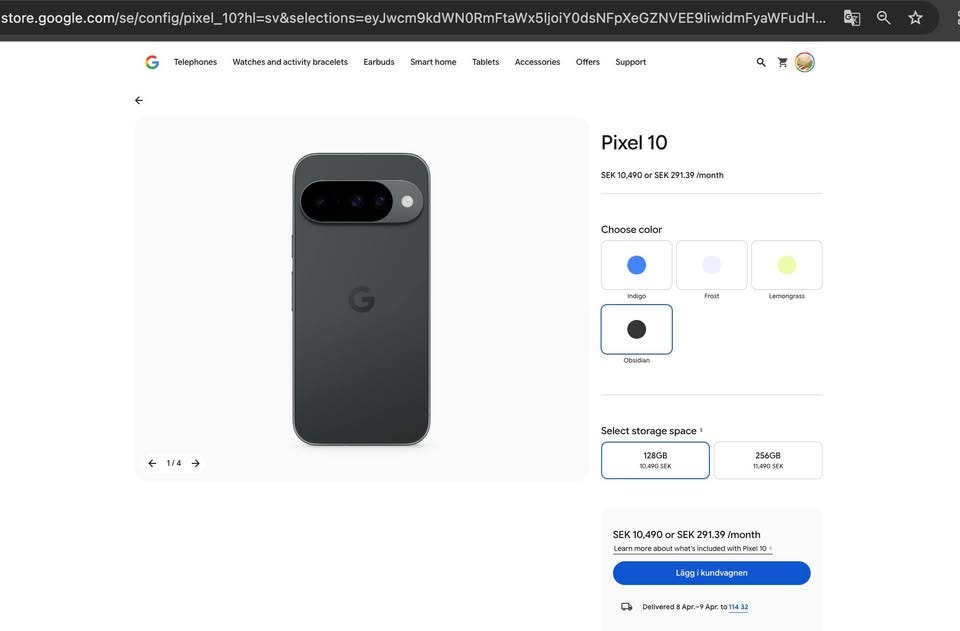Click the Lägg i kundvagnen button
The height and width of the screenshot is (631, 960).
tap(711, 573)
